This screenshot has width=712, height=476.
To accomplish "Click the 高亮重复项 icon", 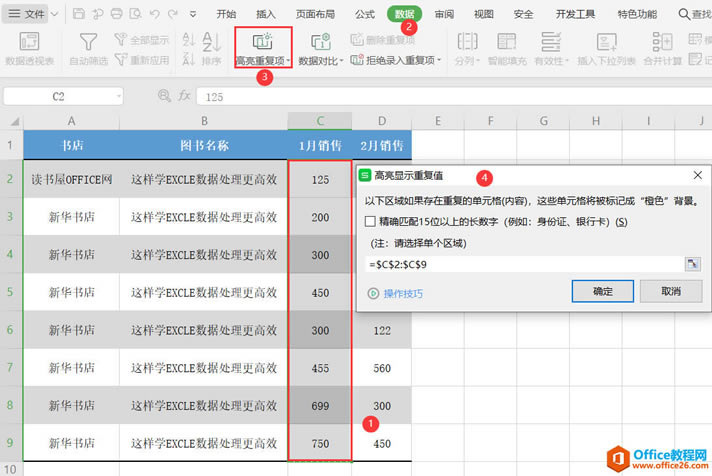I will [262, 41].
